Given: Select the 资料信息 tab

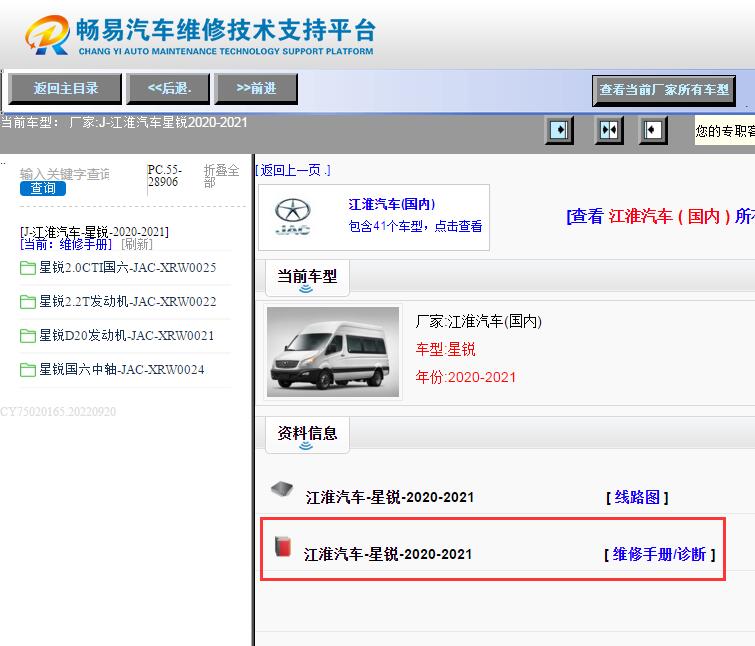Looking at the screenshot, I should [x=307, y=435].
